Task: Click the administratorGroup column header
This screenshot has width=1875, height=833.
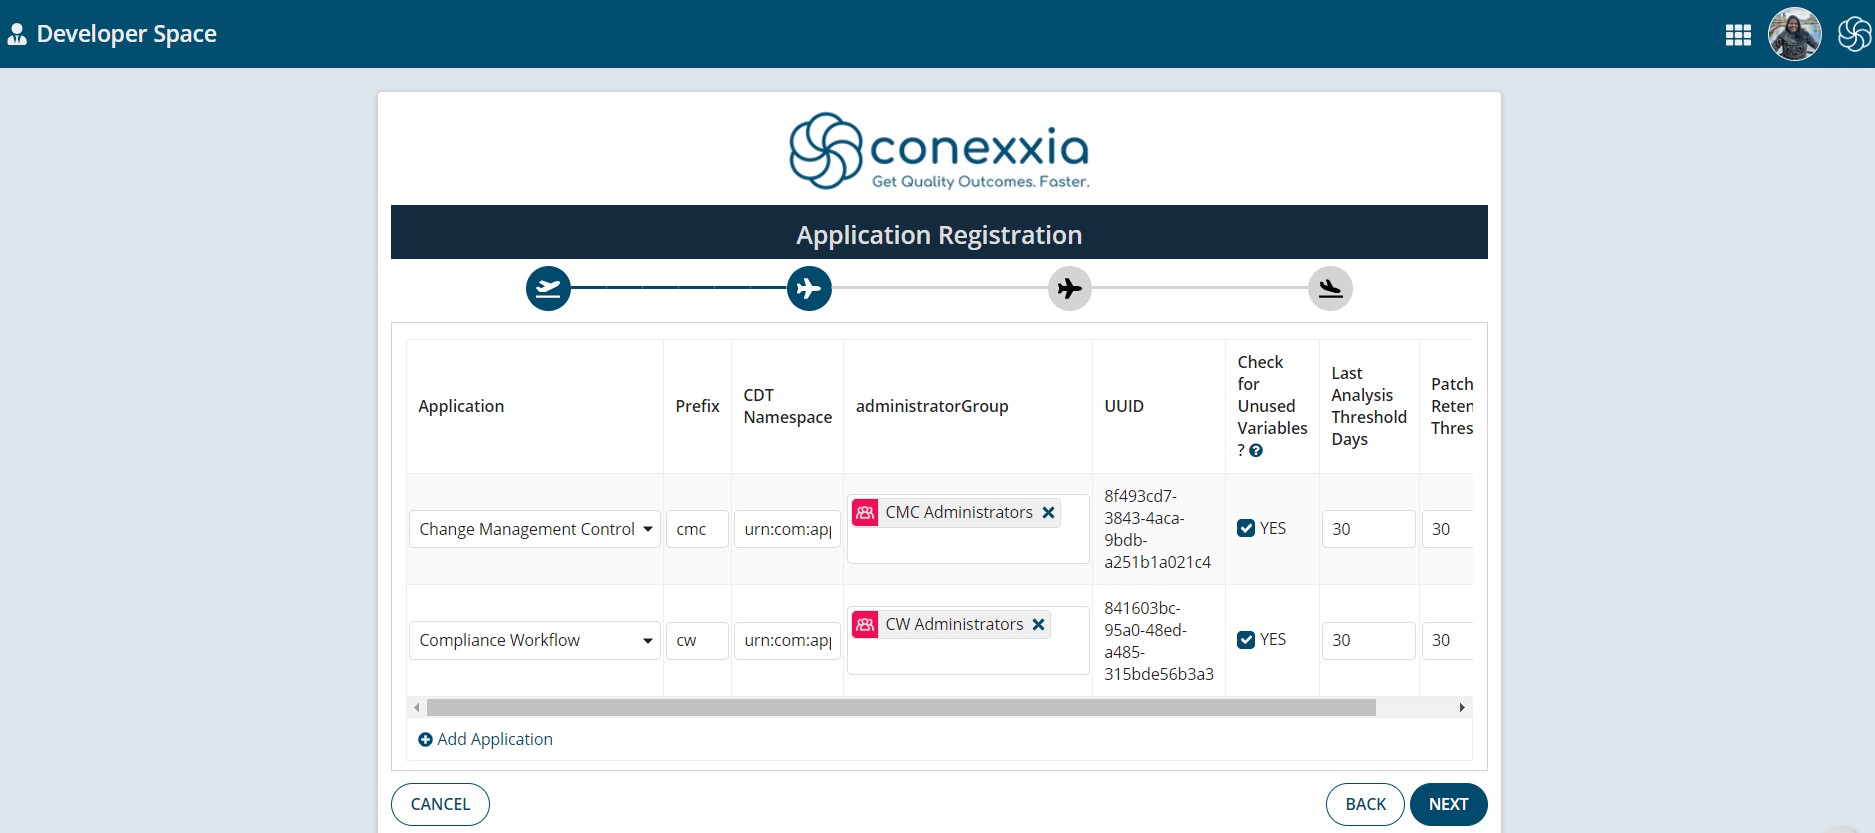Action: (x=932, y=406)
